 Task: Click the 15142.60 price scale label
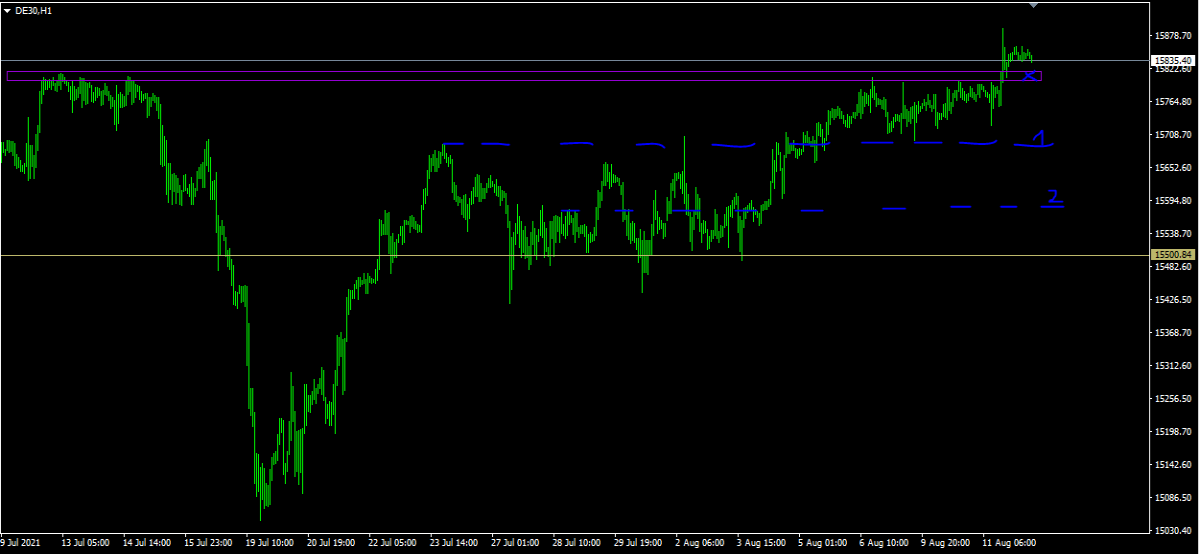tap(1172, 465)
